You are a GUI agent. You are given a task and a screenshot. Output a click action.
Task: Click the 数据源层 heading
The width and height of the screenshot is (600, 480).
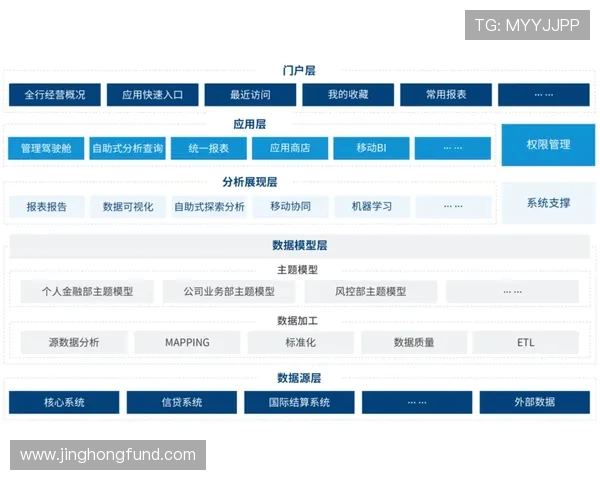point(299,378)
